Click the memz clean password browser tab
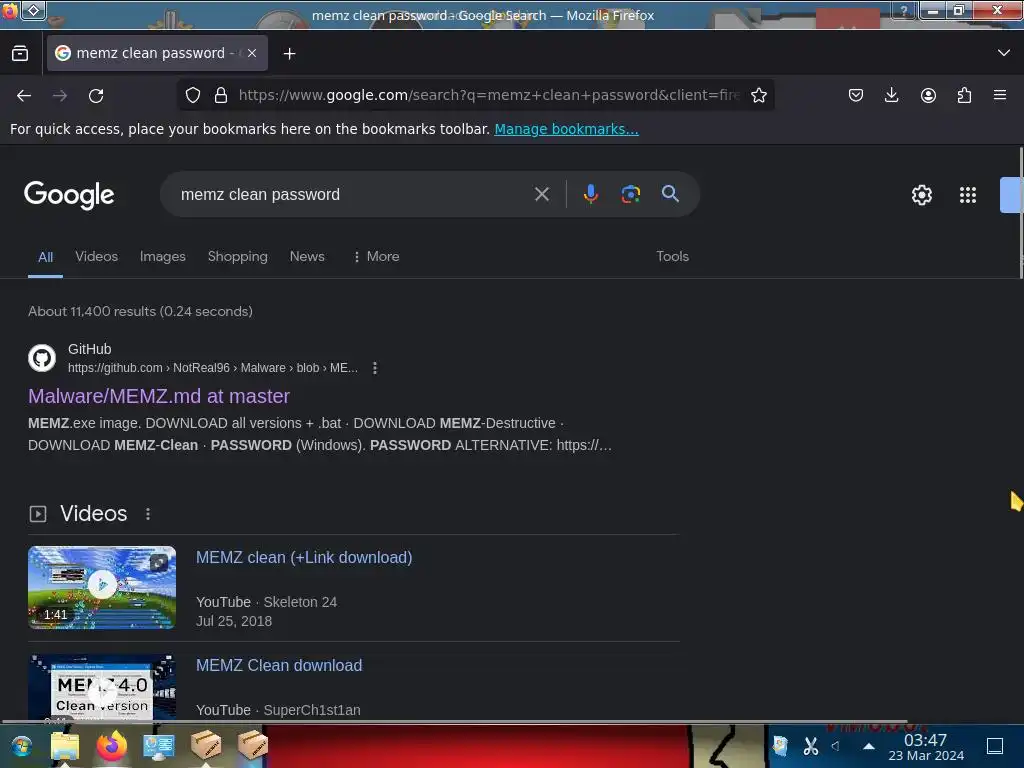This screenshot has height=768, width=1024. (157, 54)
